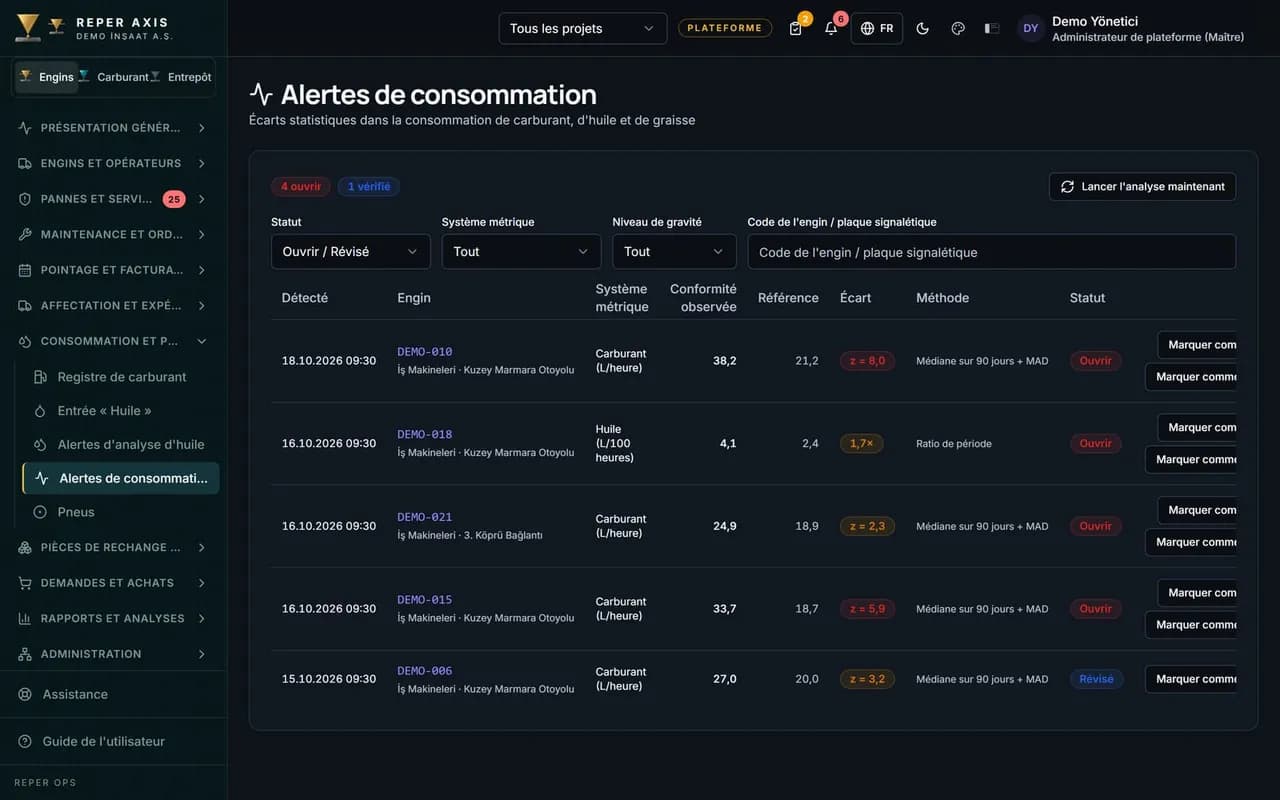Click Lancer l'analyse maintenant button

click(1142, 187)
